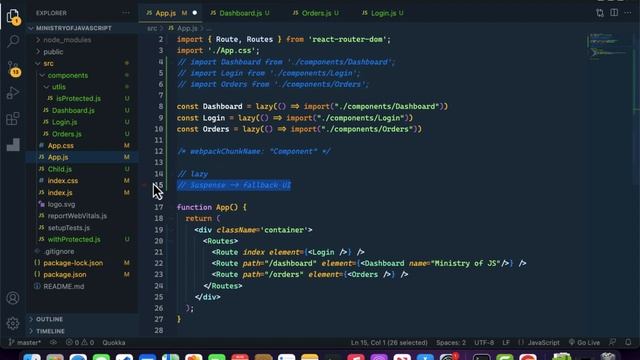Click function App() declaration line
The width and height of the screenshot is (640, 360).
pos(211,207)
